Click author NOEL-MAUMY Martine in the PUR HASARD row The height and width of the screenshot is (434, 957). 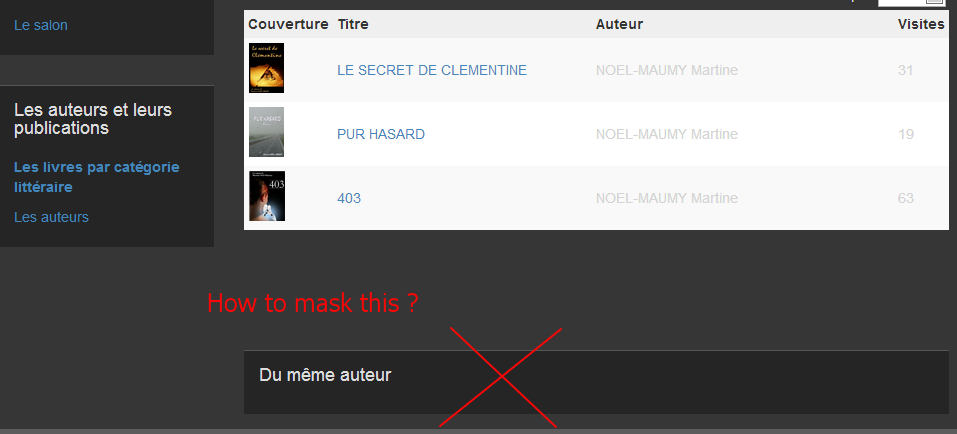click(666, 134)
